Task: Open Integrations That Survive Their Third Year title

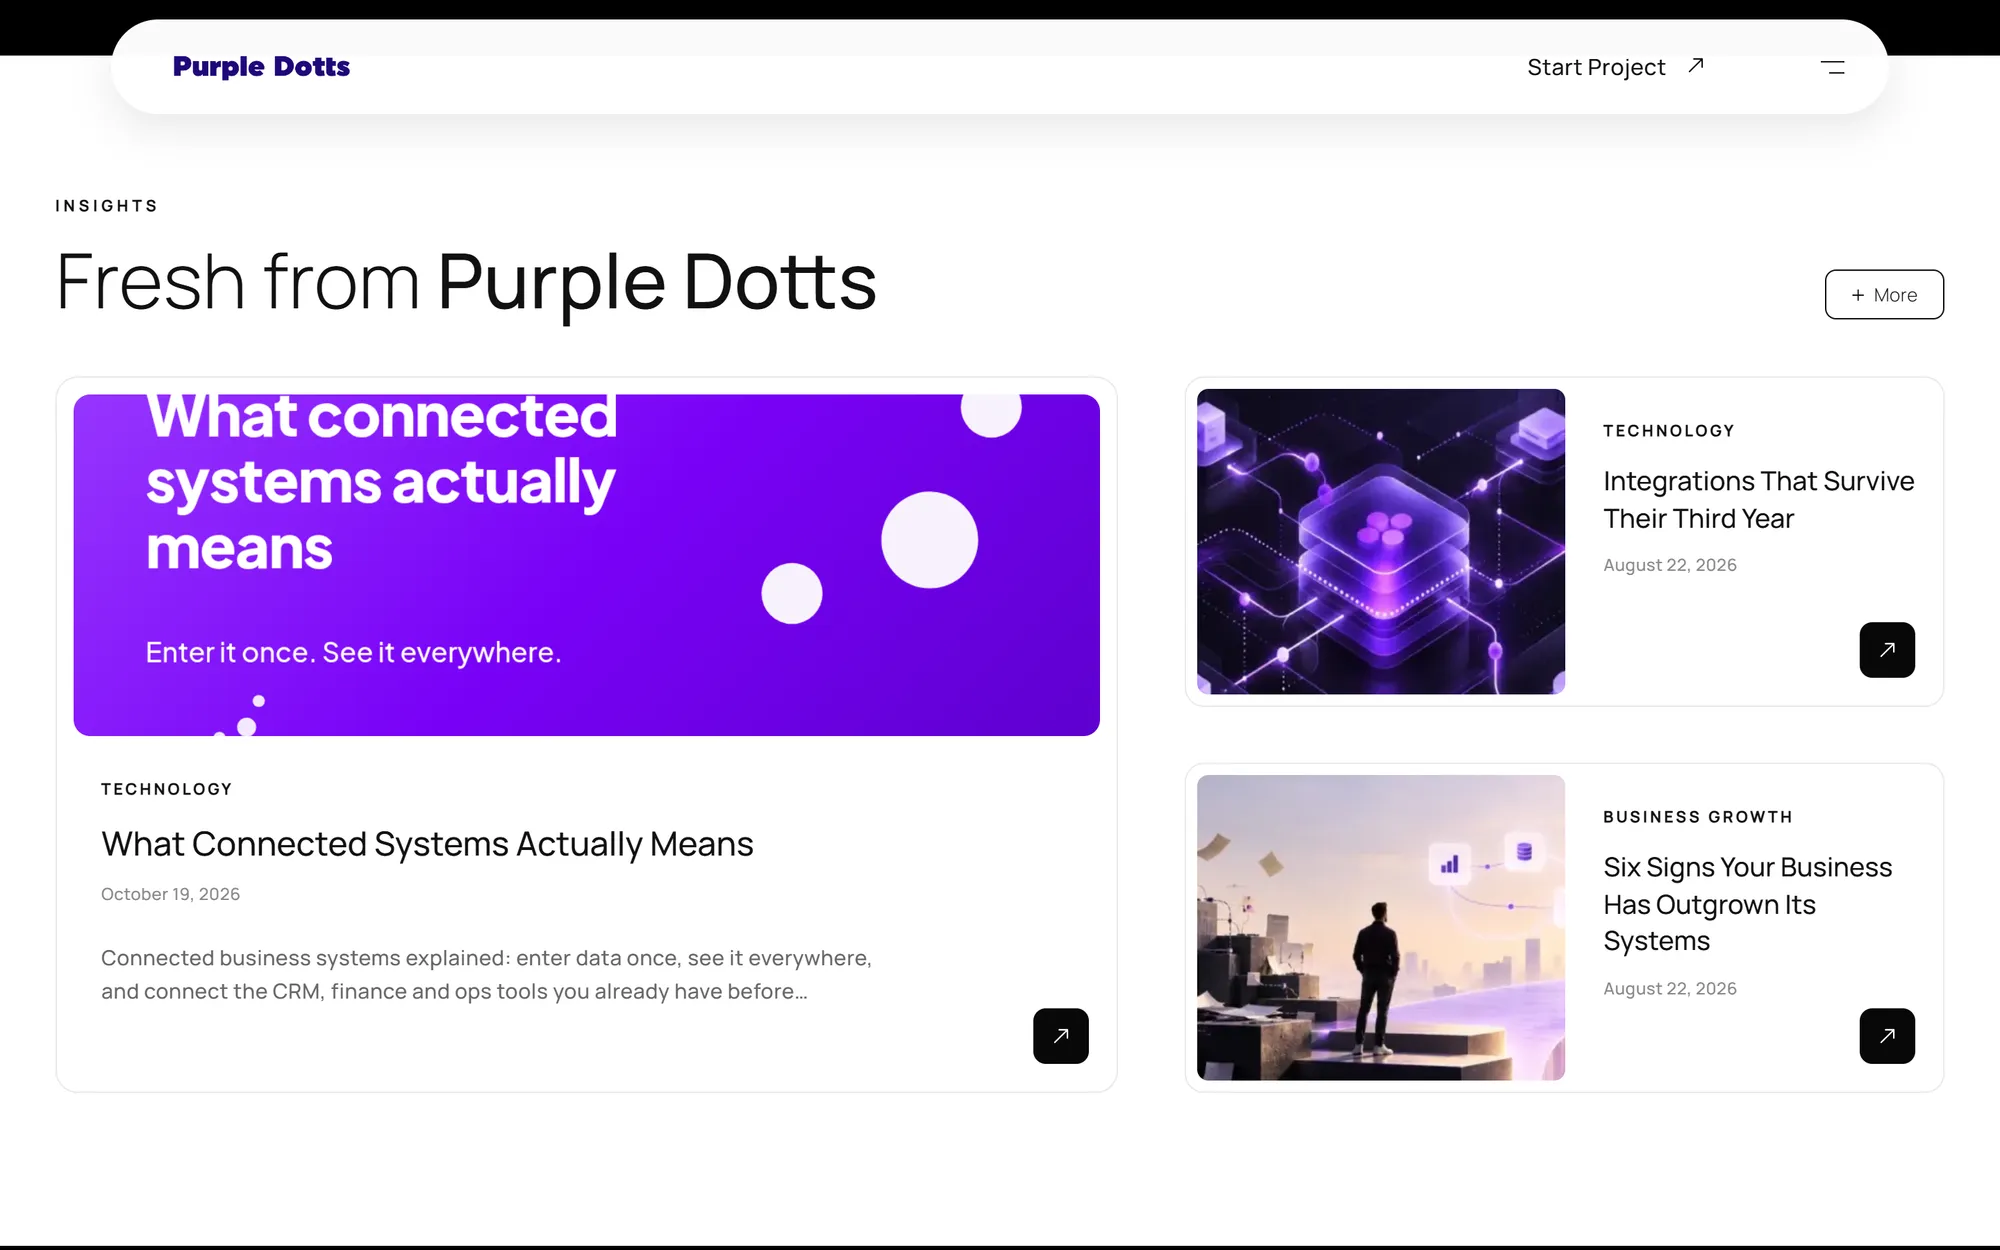Action: tap(1759, 499)
